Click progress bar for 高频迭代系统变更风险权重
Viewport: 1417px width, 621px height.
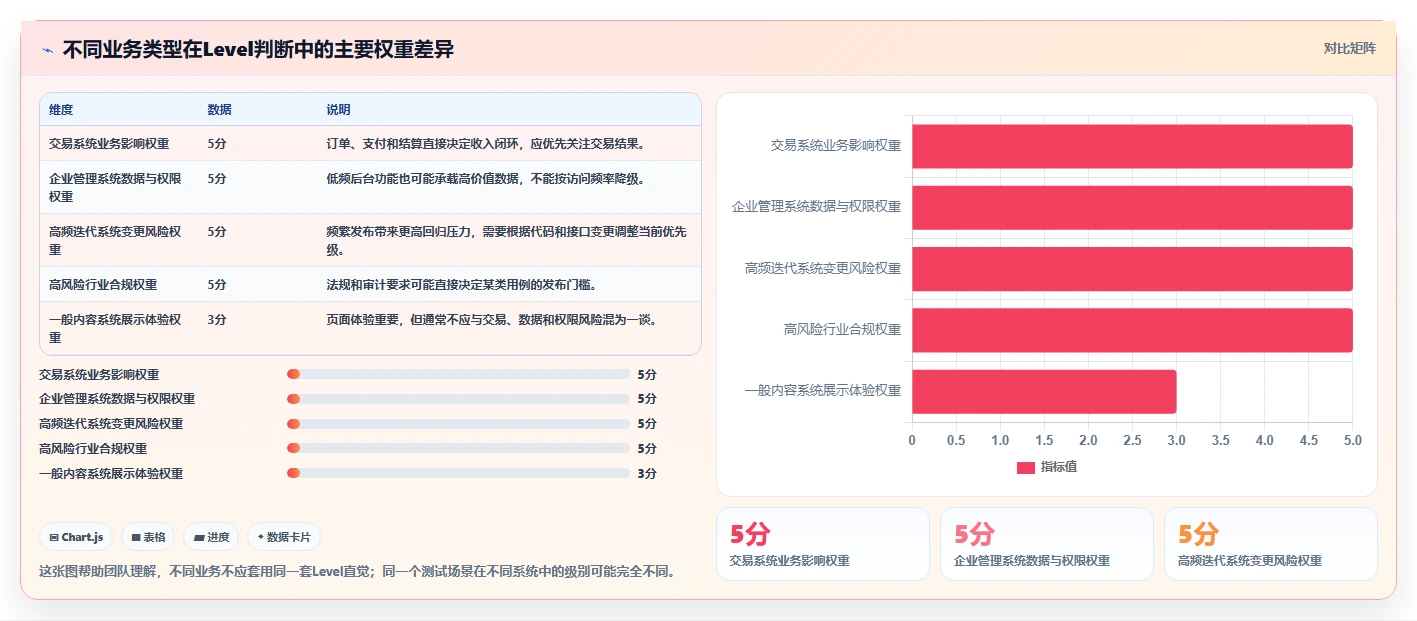coord(458,424)
